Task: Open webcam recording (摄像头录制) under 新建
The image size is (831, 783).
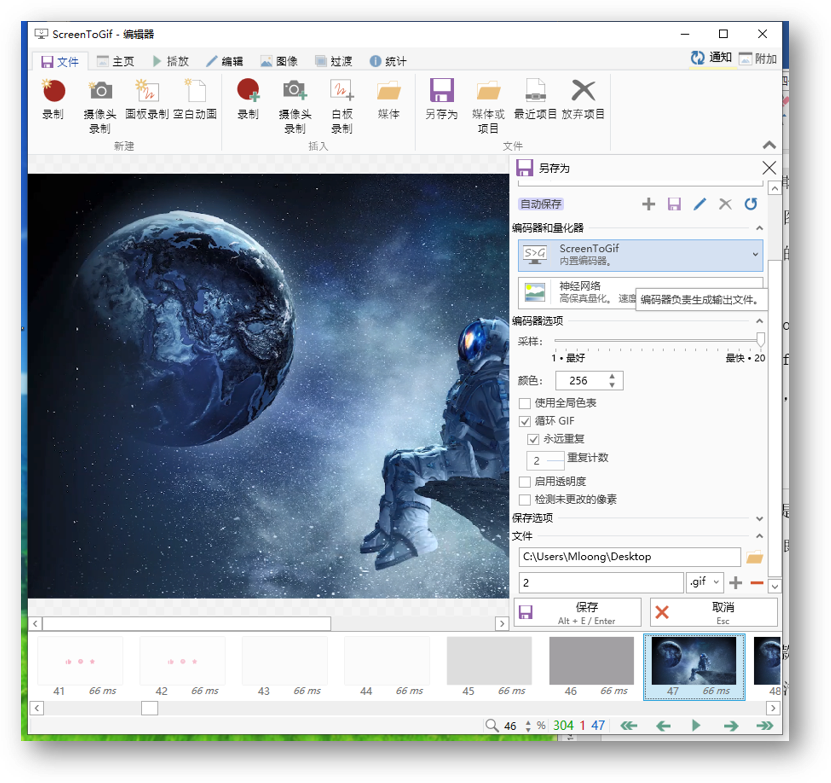Action: coord(100,106)
